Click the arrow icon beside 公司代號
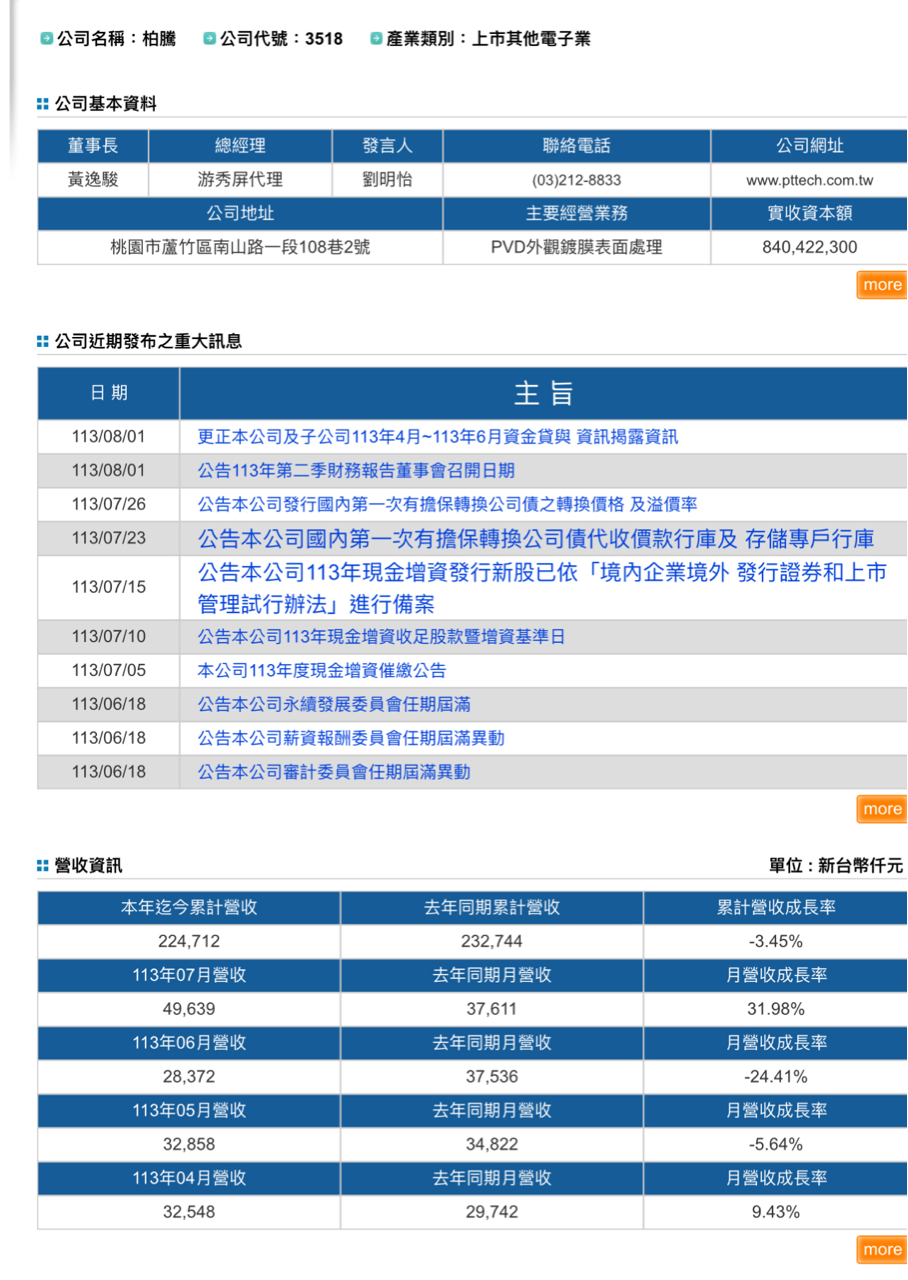Viewport: 908px width, 1280px height. (x=209, y=39)
